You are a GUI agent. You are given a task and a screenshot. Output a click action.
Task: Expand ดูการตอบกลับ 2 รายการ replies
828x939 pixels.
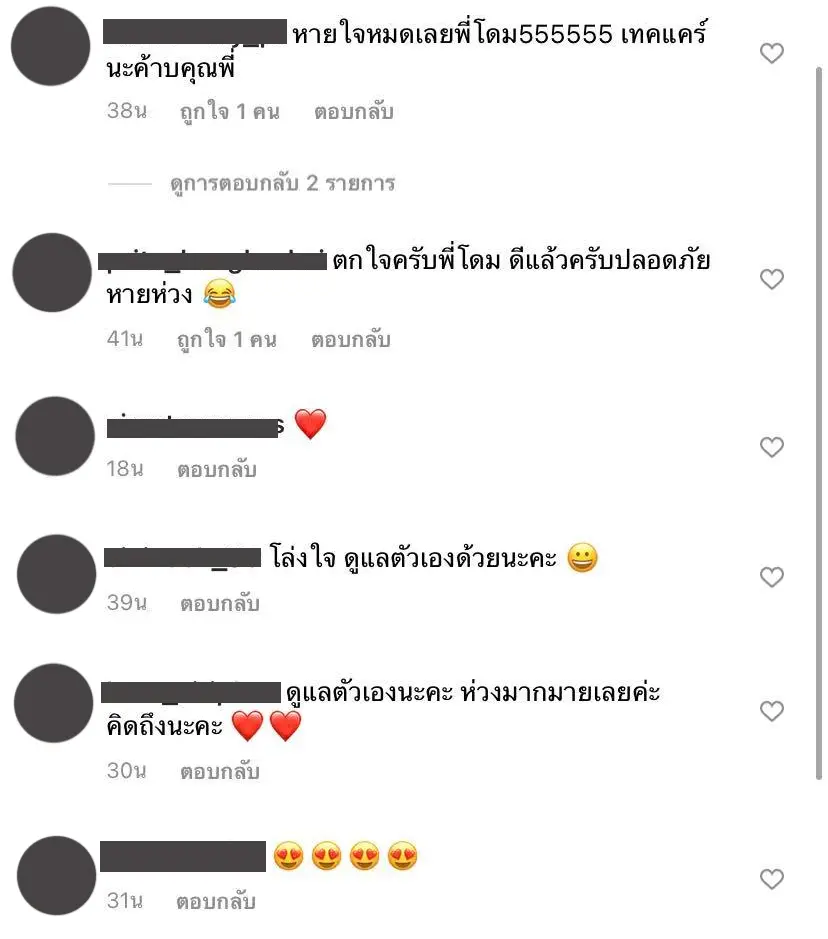click(283, 183)
